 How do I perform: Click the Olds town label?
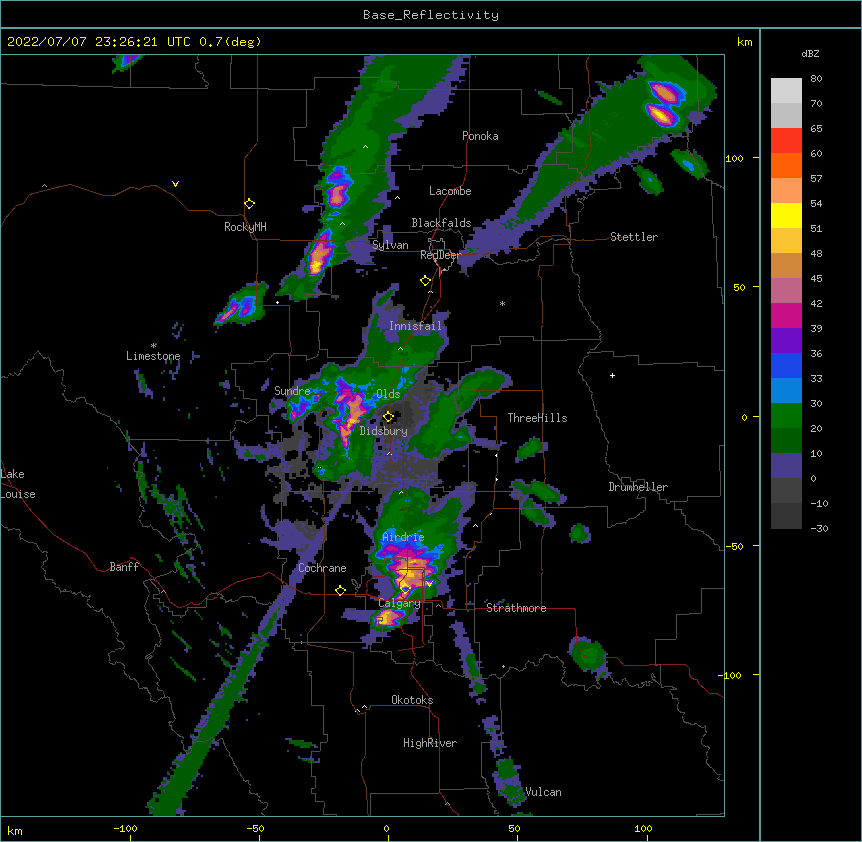[x=388, y=394]
